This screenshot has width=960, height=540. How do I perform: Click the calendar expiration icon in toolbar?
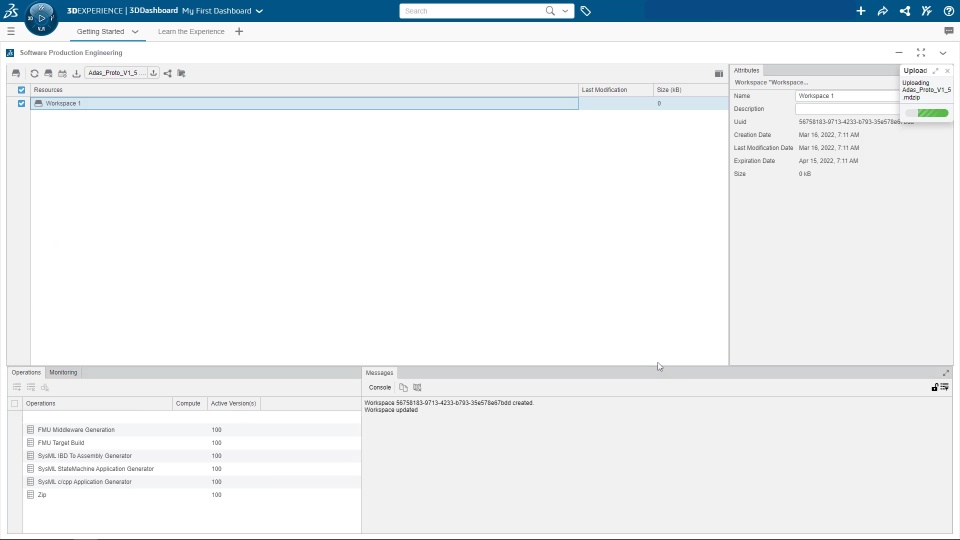pyautogui.click(x=62, y=73)
